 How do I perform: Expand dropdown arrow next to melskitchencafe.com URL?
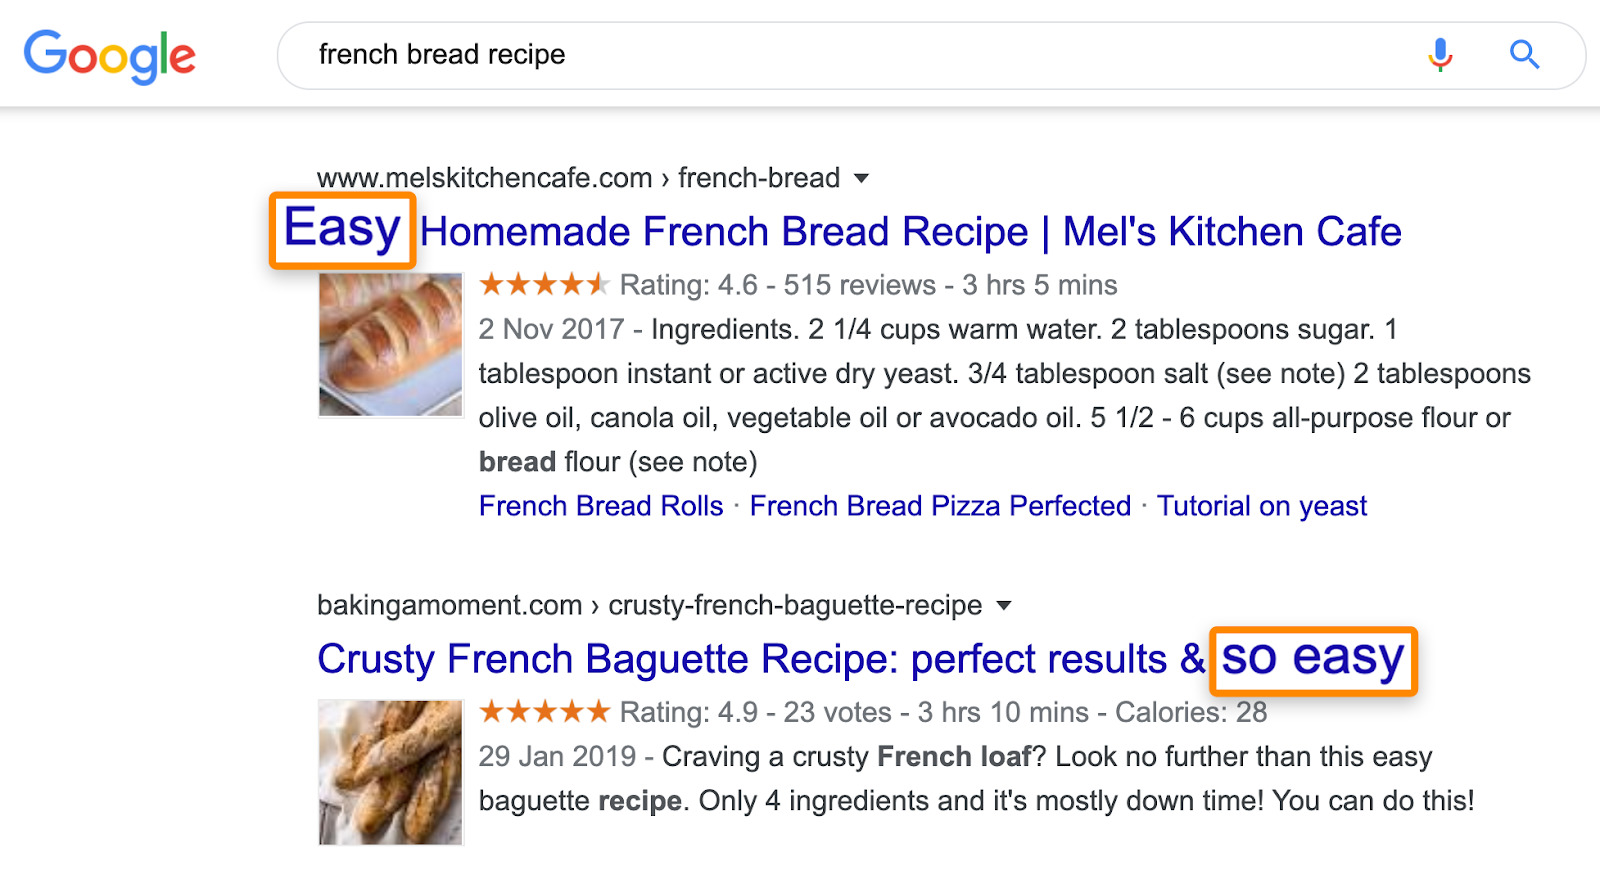861,178
